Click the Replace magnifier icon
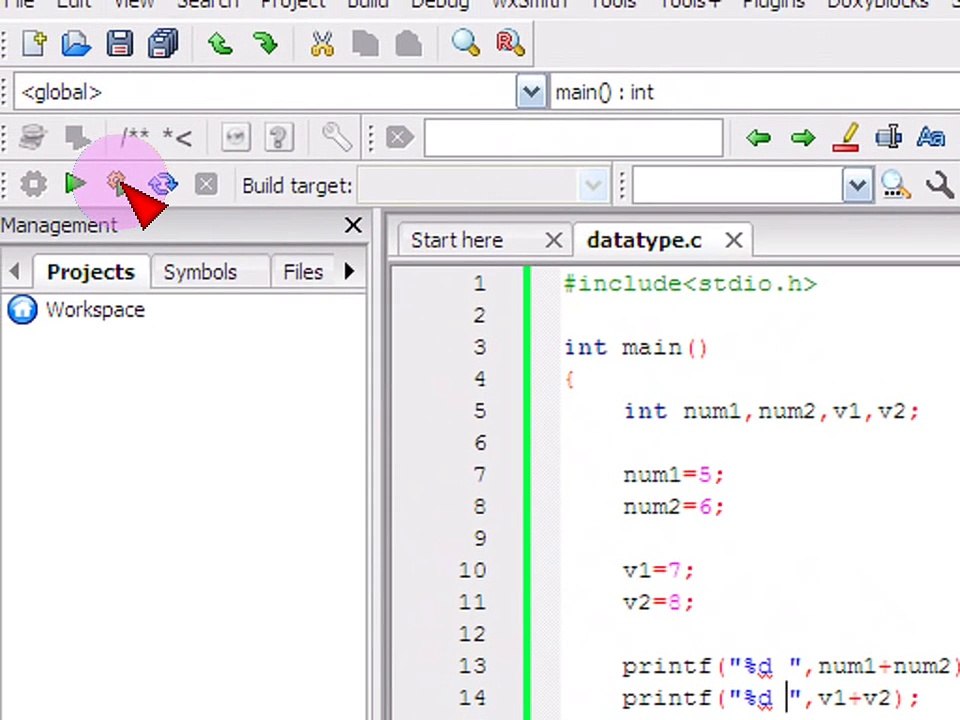Screen dimensions: 960x720 pyautogui.click(x=510, y=44)
